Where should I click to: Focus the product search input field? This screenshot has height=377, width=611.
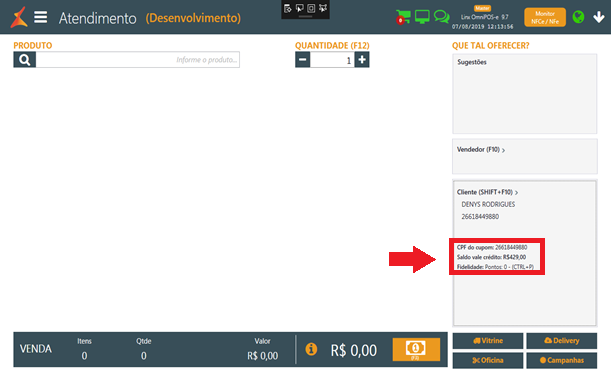click(x=138, y=60)
